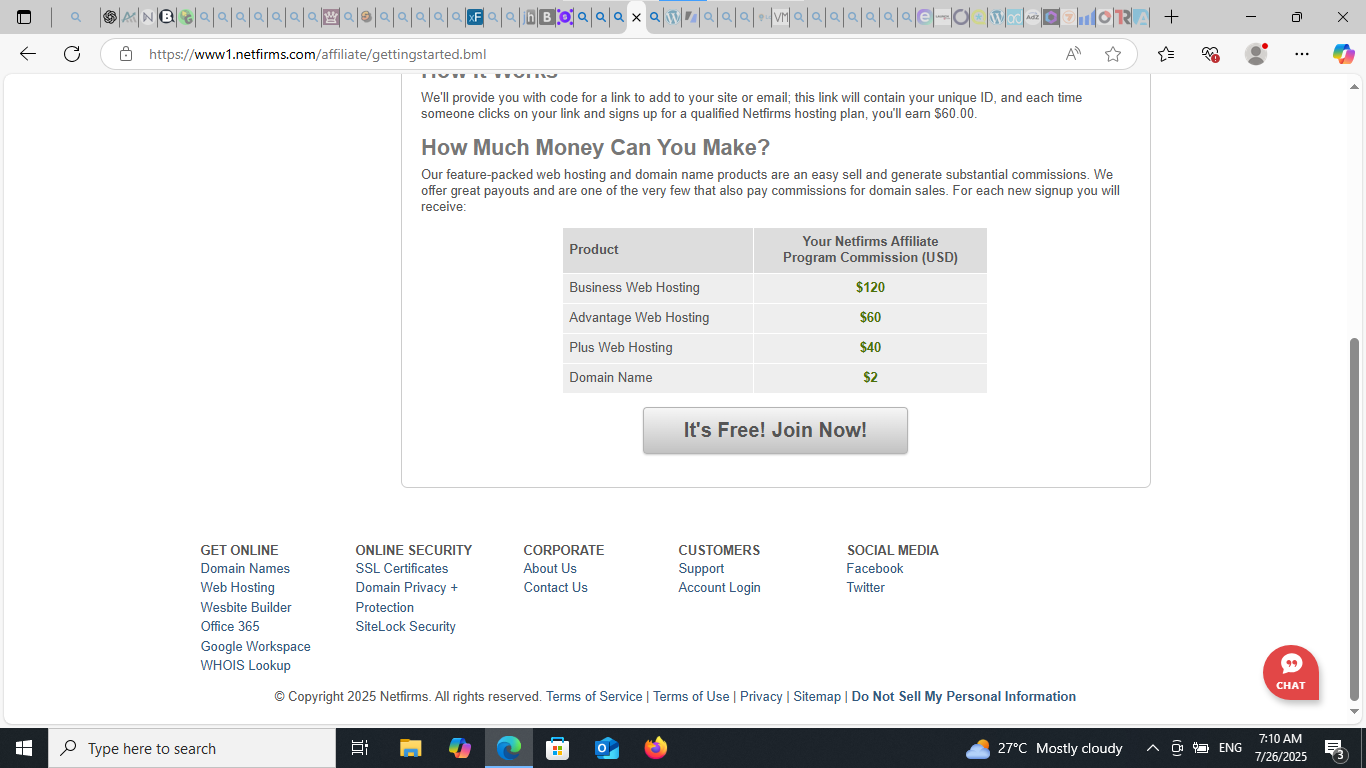Open the Wesbite Builder link
The image size is (1366, 768).
pyautogui.click(x=246, y=607)
